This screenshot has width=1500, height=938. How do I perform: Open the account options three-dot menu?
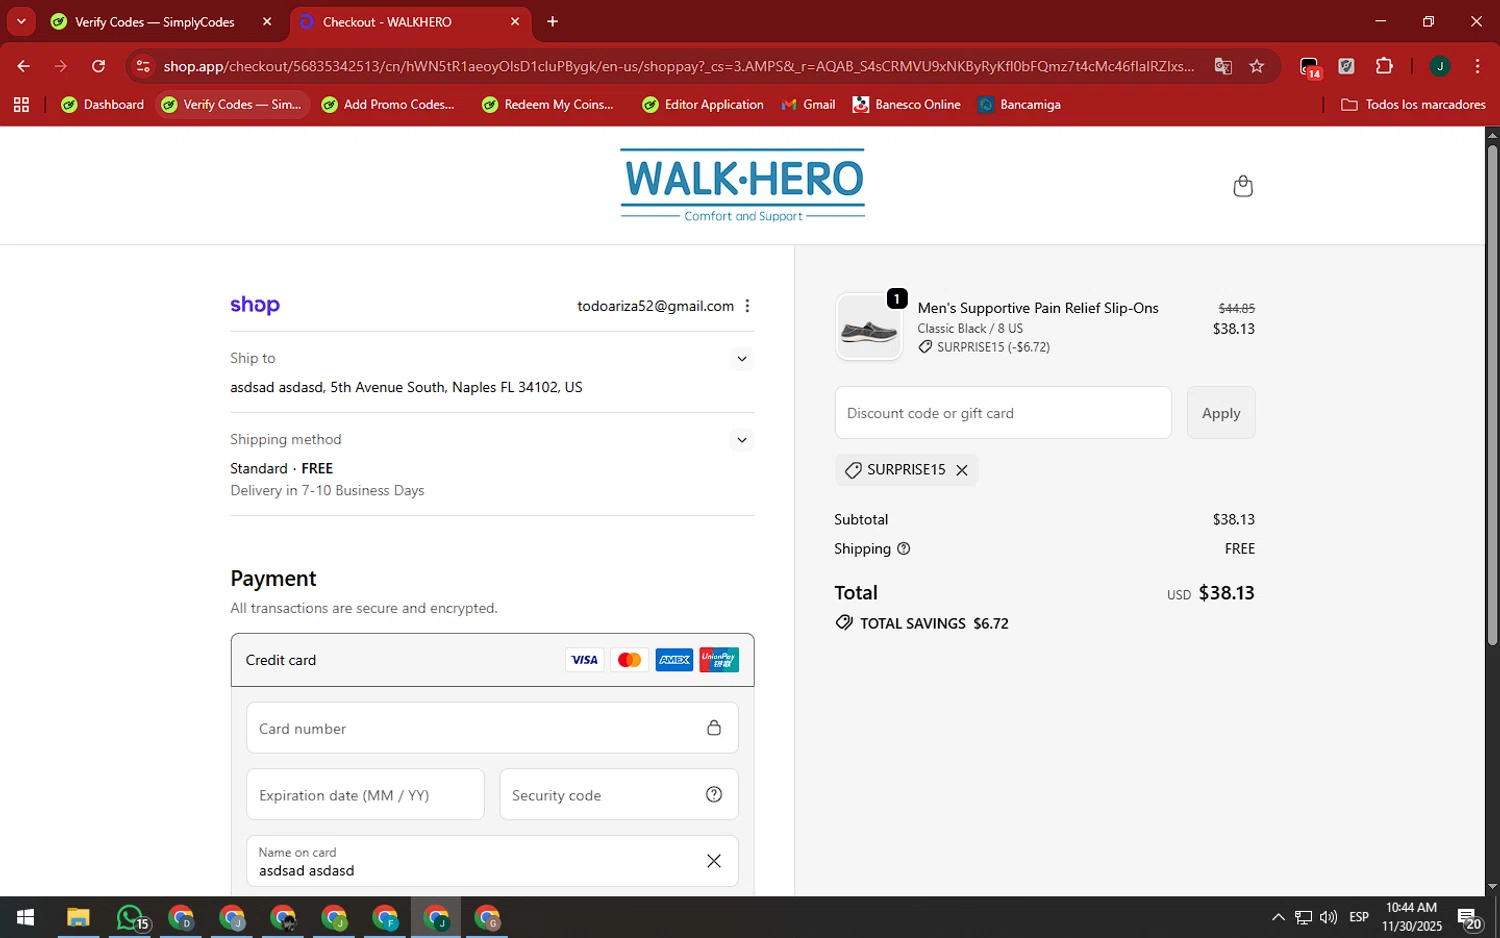click(x=747, y=306)
